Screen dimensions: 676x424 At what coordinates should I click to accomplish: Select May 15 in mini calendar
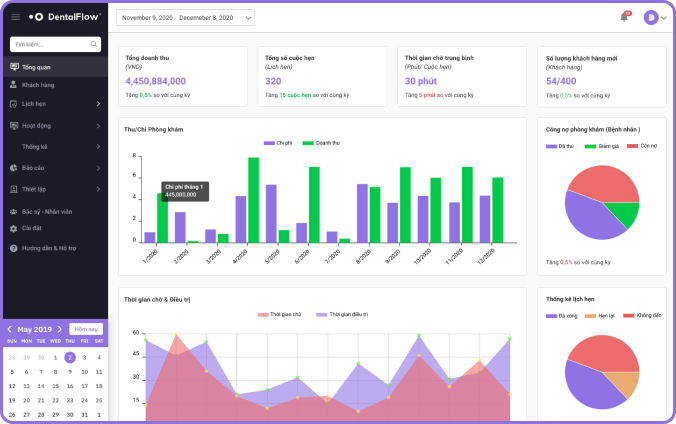point(55,386)
